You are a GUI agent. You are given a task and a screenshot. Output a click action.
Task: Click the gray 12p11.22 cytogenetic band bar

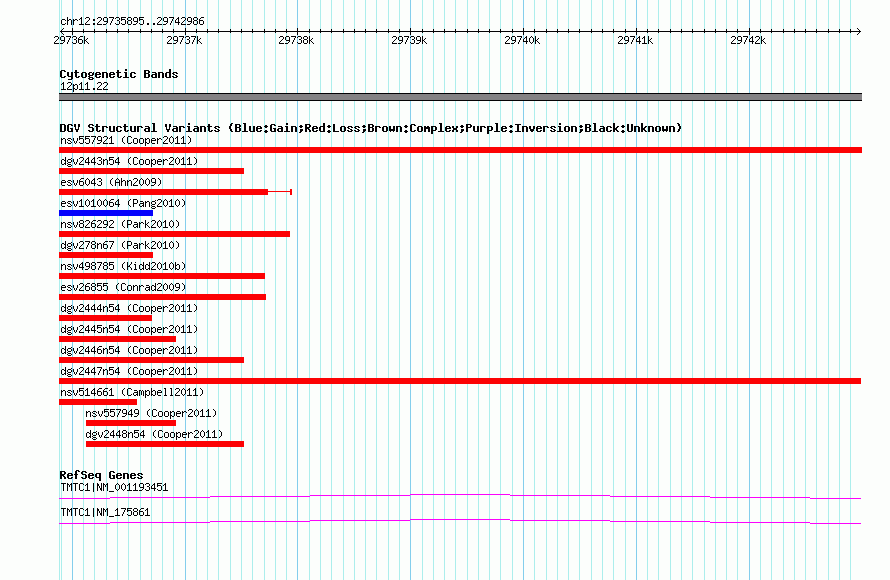click(x=460, y=97)
